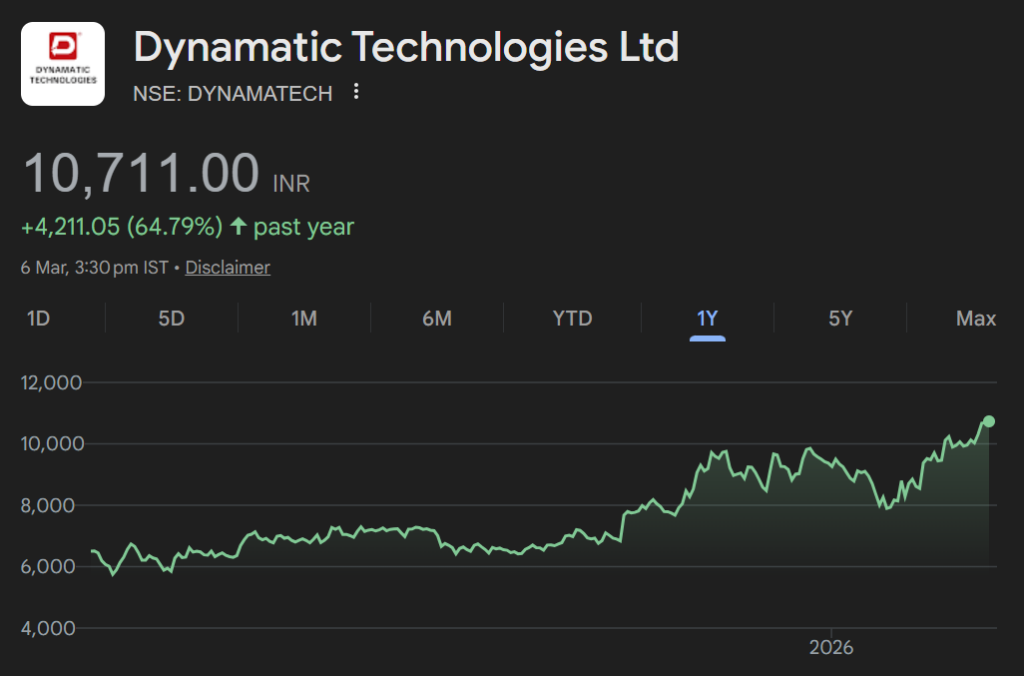
Task: Open the 1M price history view
Action: 304,318
